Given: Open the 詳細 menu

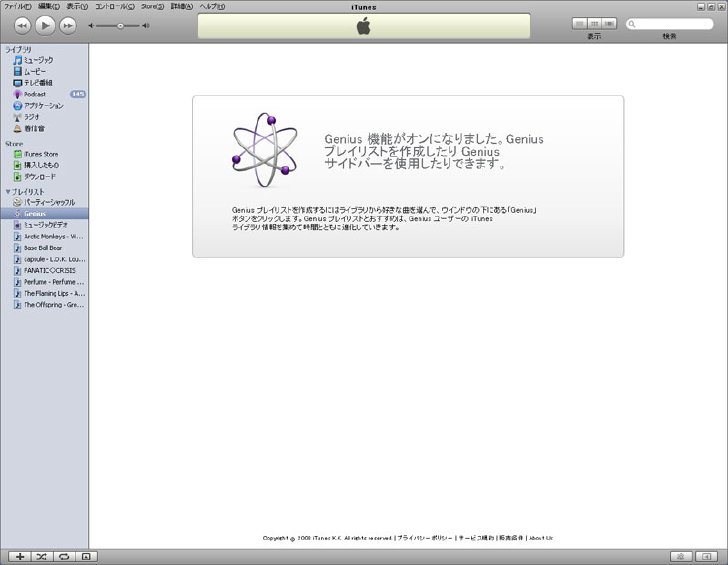Looking at the screenshot, I should pyautogui.click(x=182, y=6).
